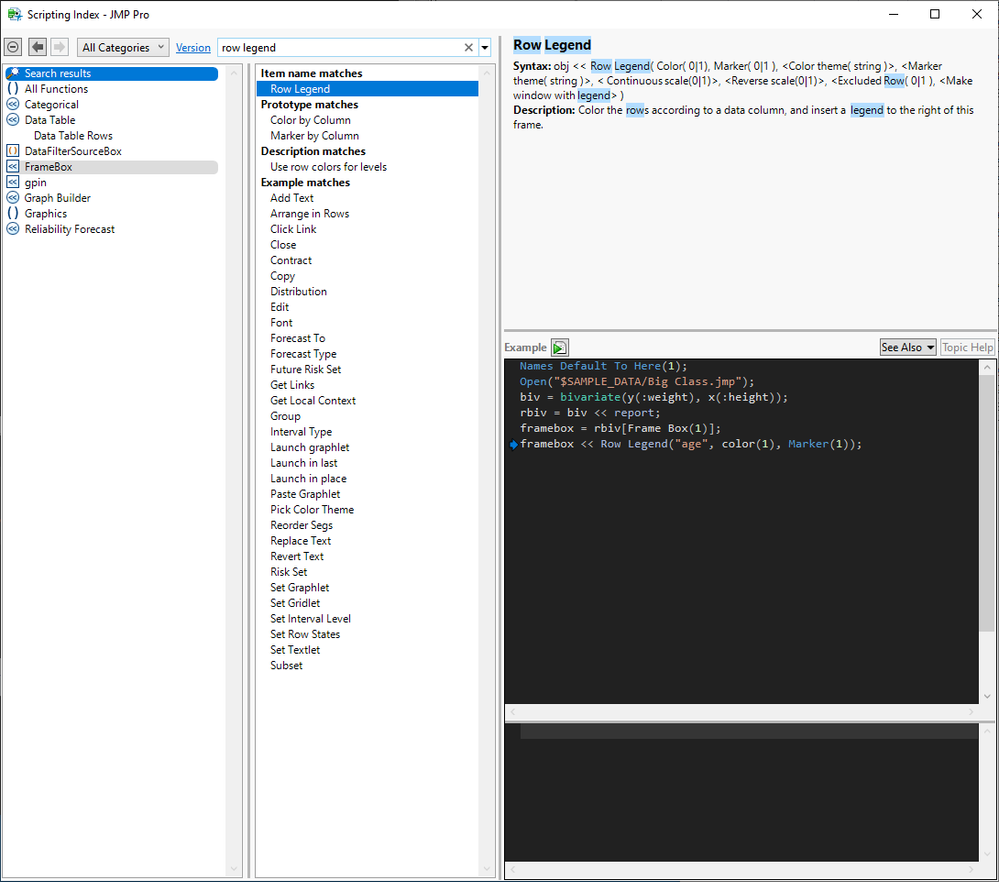999x882 pixels.
Task: Click the code editor vertical scrollbar
Action: pyautogui.click(x=987, y=500)
